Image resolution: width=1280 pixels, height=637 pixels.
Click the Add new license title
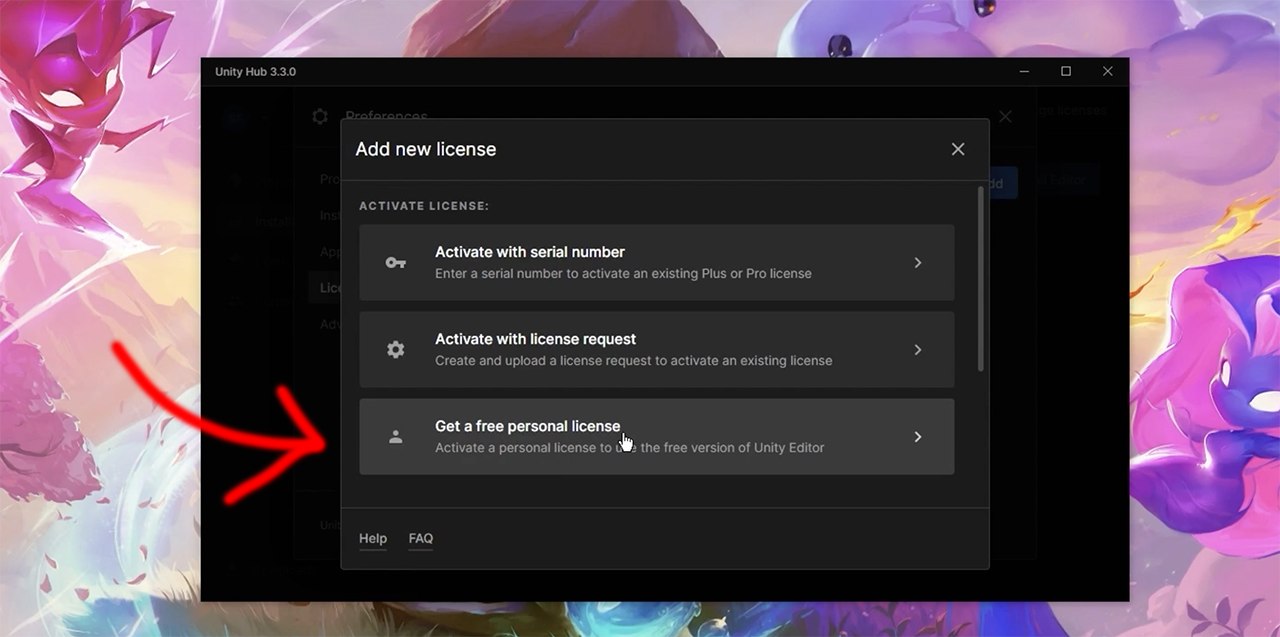tap(426, 149)
